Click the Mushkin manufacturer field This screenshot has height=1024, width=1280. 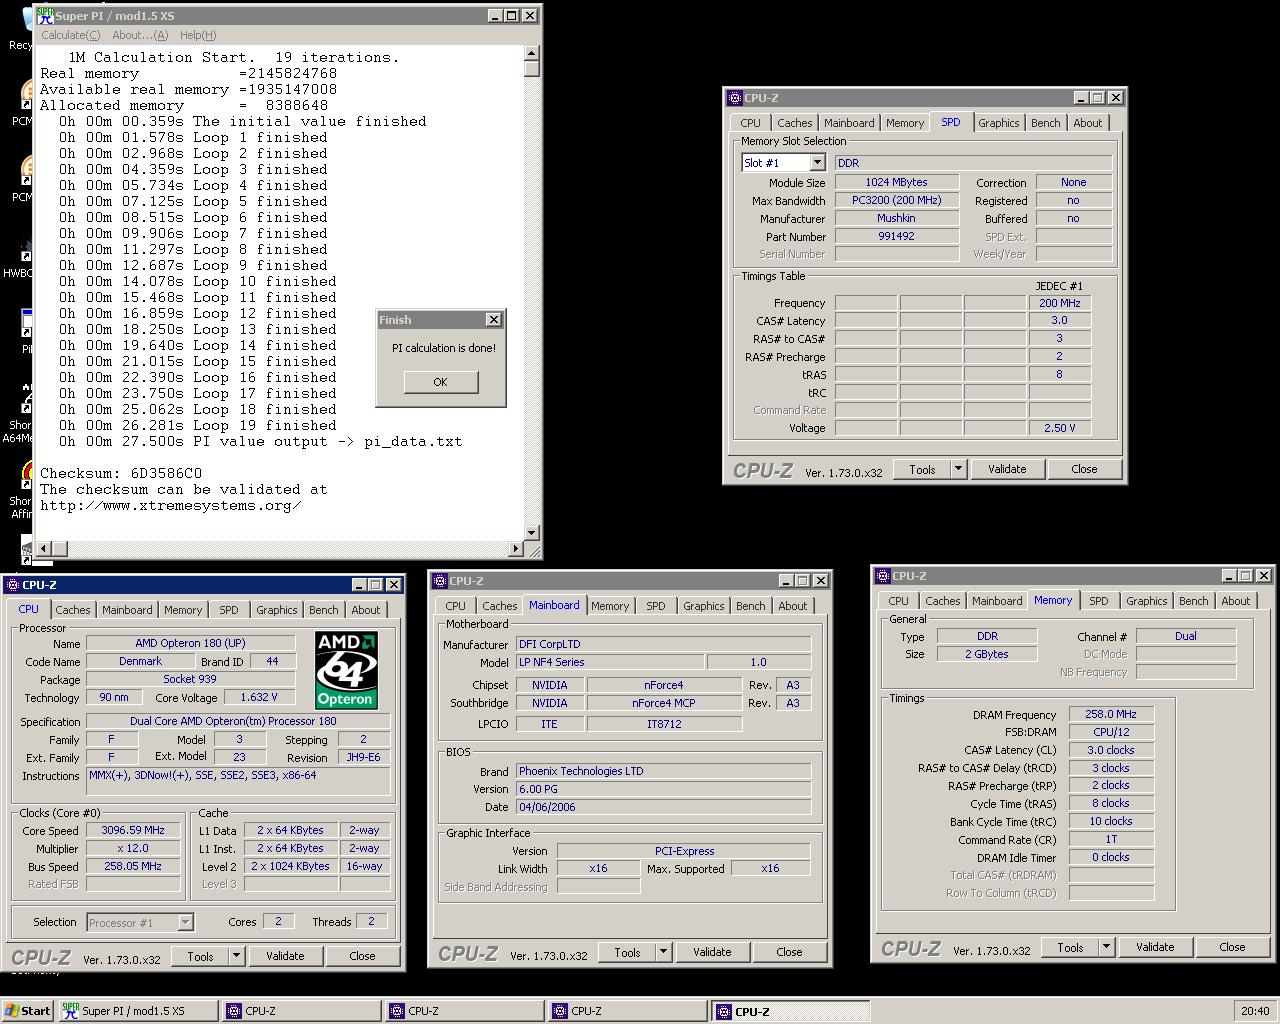pos(896,218)
